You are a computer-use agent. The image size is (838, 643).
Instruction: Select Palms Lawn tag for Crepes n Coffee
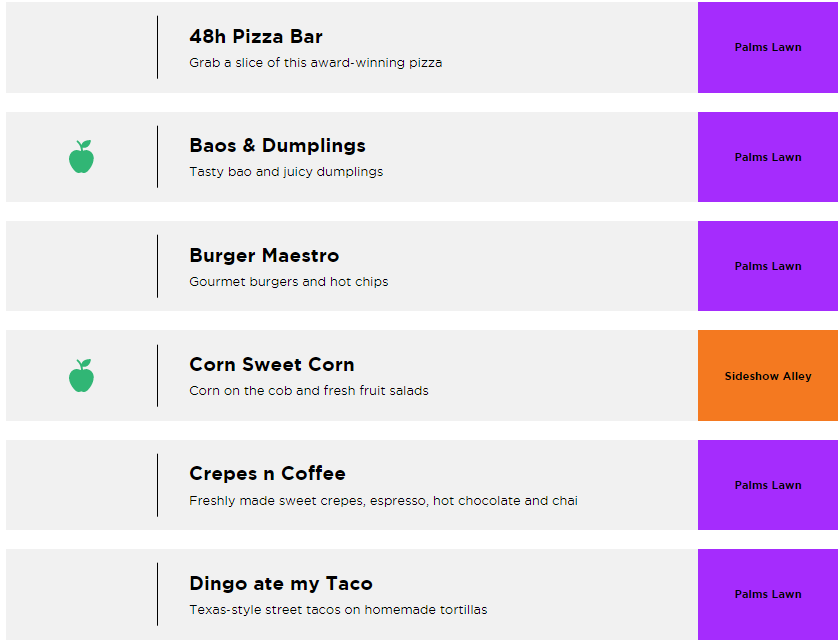click(x=768, y=485)
